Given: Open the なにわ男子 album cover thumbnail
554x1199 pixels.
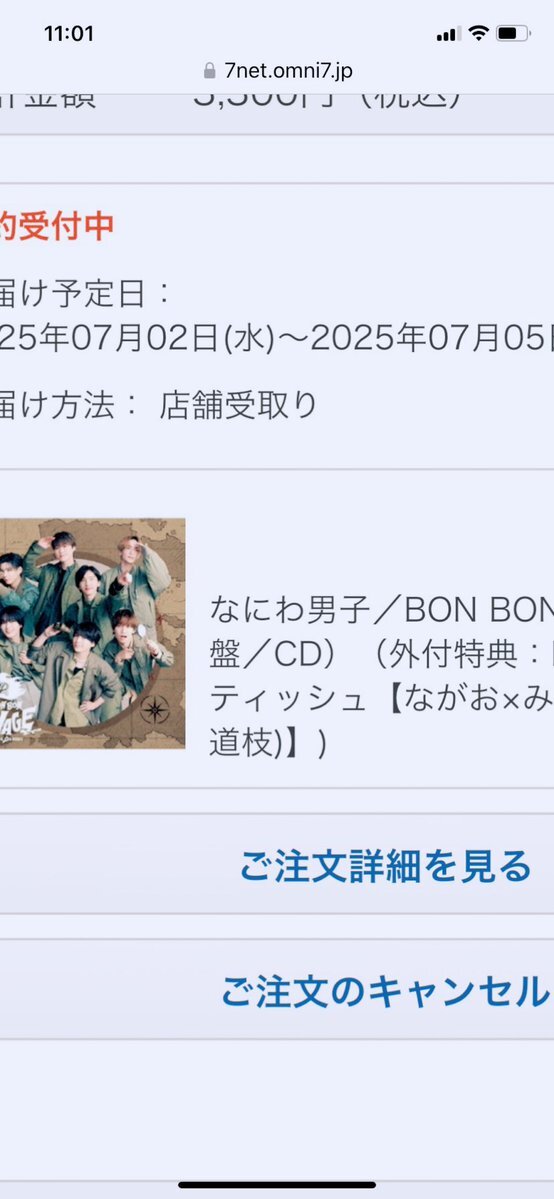Looking at the screenshot, I should pyautogui.click(x=93, y=632).
